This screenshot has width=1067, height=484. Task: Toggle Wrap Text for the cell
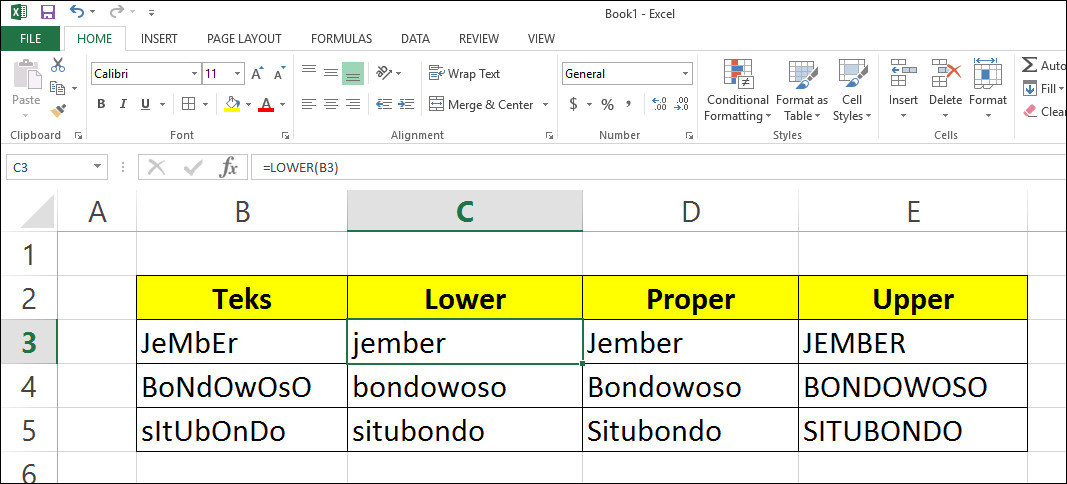[x=464, y=74]
